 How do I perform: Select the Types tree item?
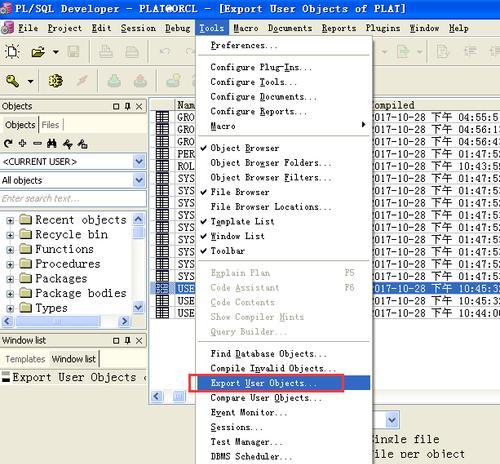[51, 308]
